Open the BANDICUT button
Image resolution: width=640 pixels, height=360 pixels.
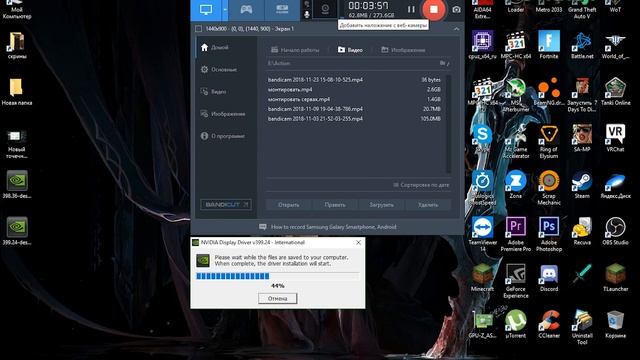tap(226, 204)
